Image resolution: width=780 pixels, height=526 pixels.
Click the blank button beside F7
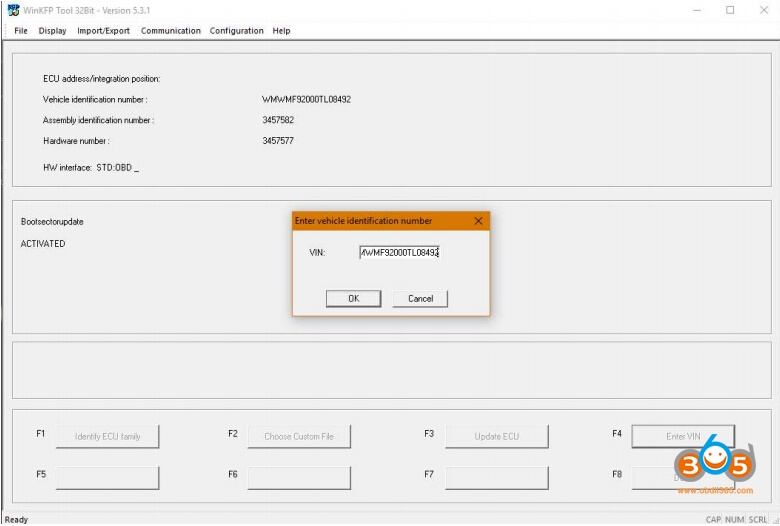[x=497, y=476]
